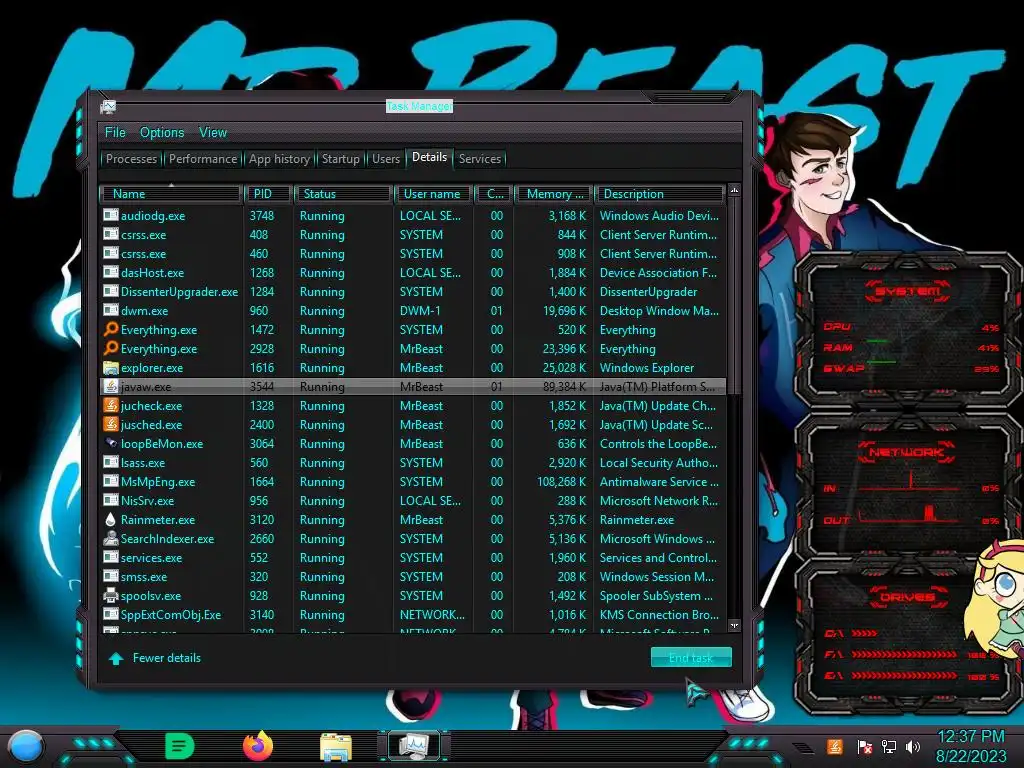Switch to the Performance tab
The height and width of the screenshot is (768, 1024).
point(203,159)
